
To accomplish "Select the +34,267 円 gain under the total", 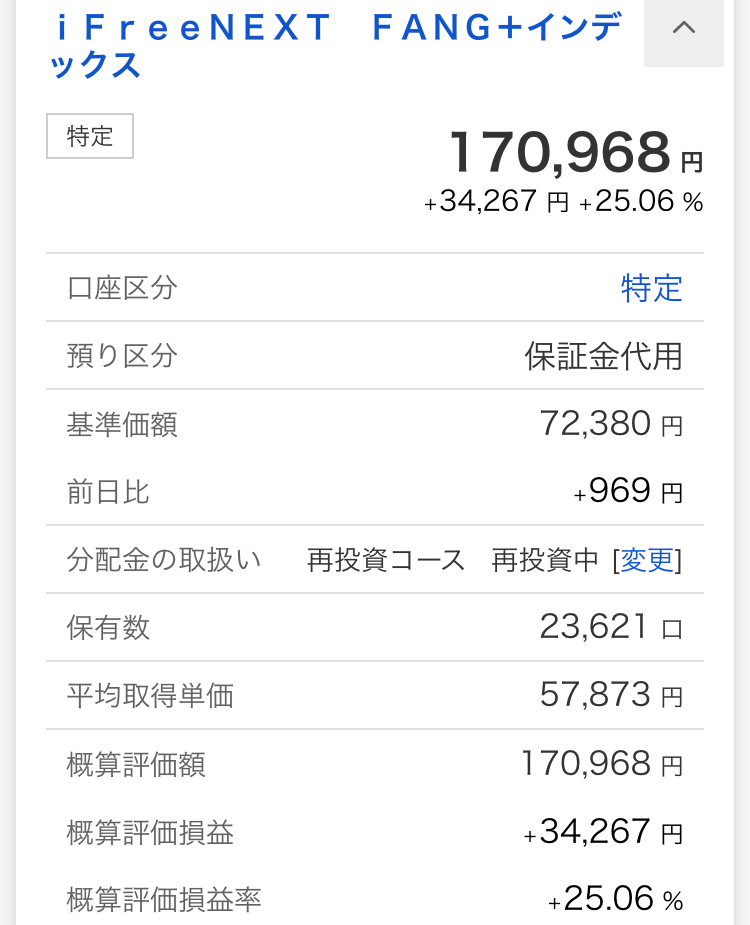I will coord(496,202).
